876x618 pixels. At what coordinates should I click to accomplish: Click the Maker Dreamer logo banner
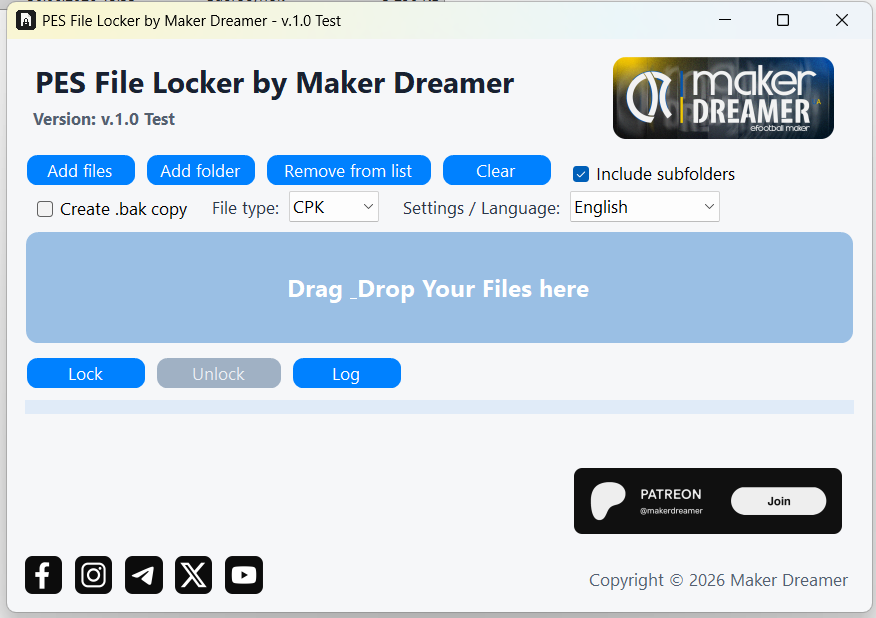pyautogui.click(x=723, y=98)
